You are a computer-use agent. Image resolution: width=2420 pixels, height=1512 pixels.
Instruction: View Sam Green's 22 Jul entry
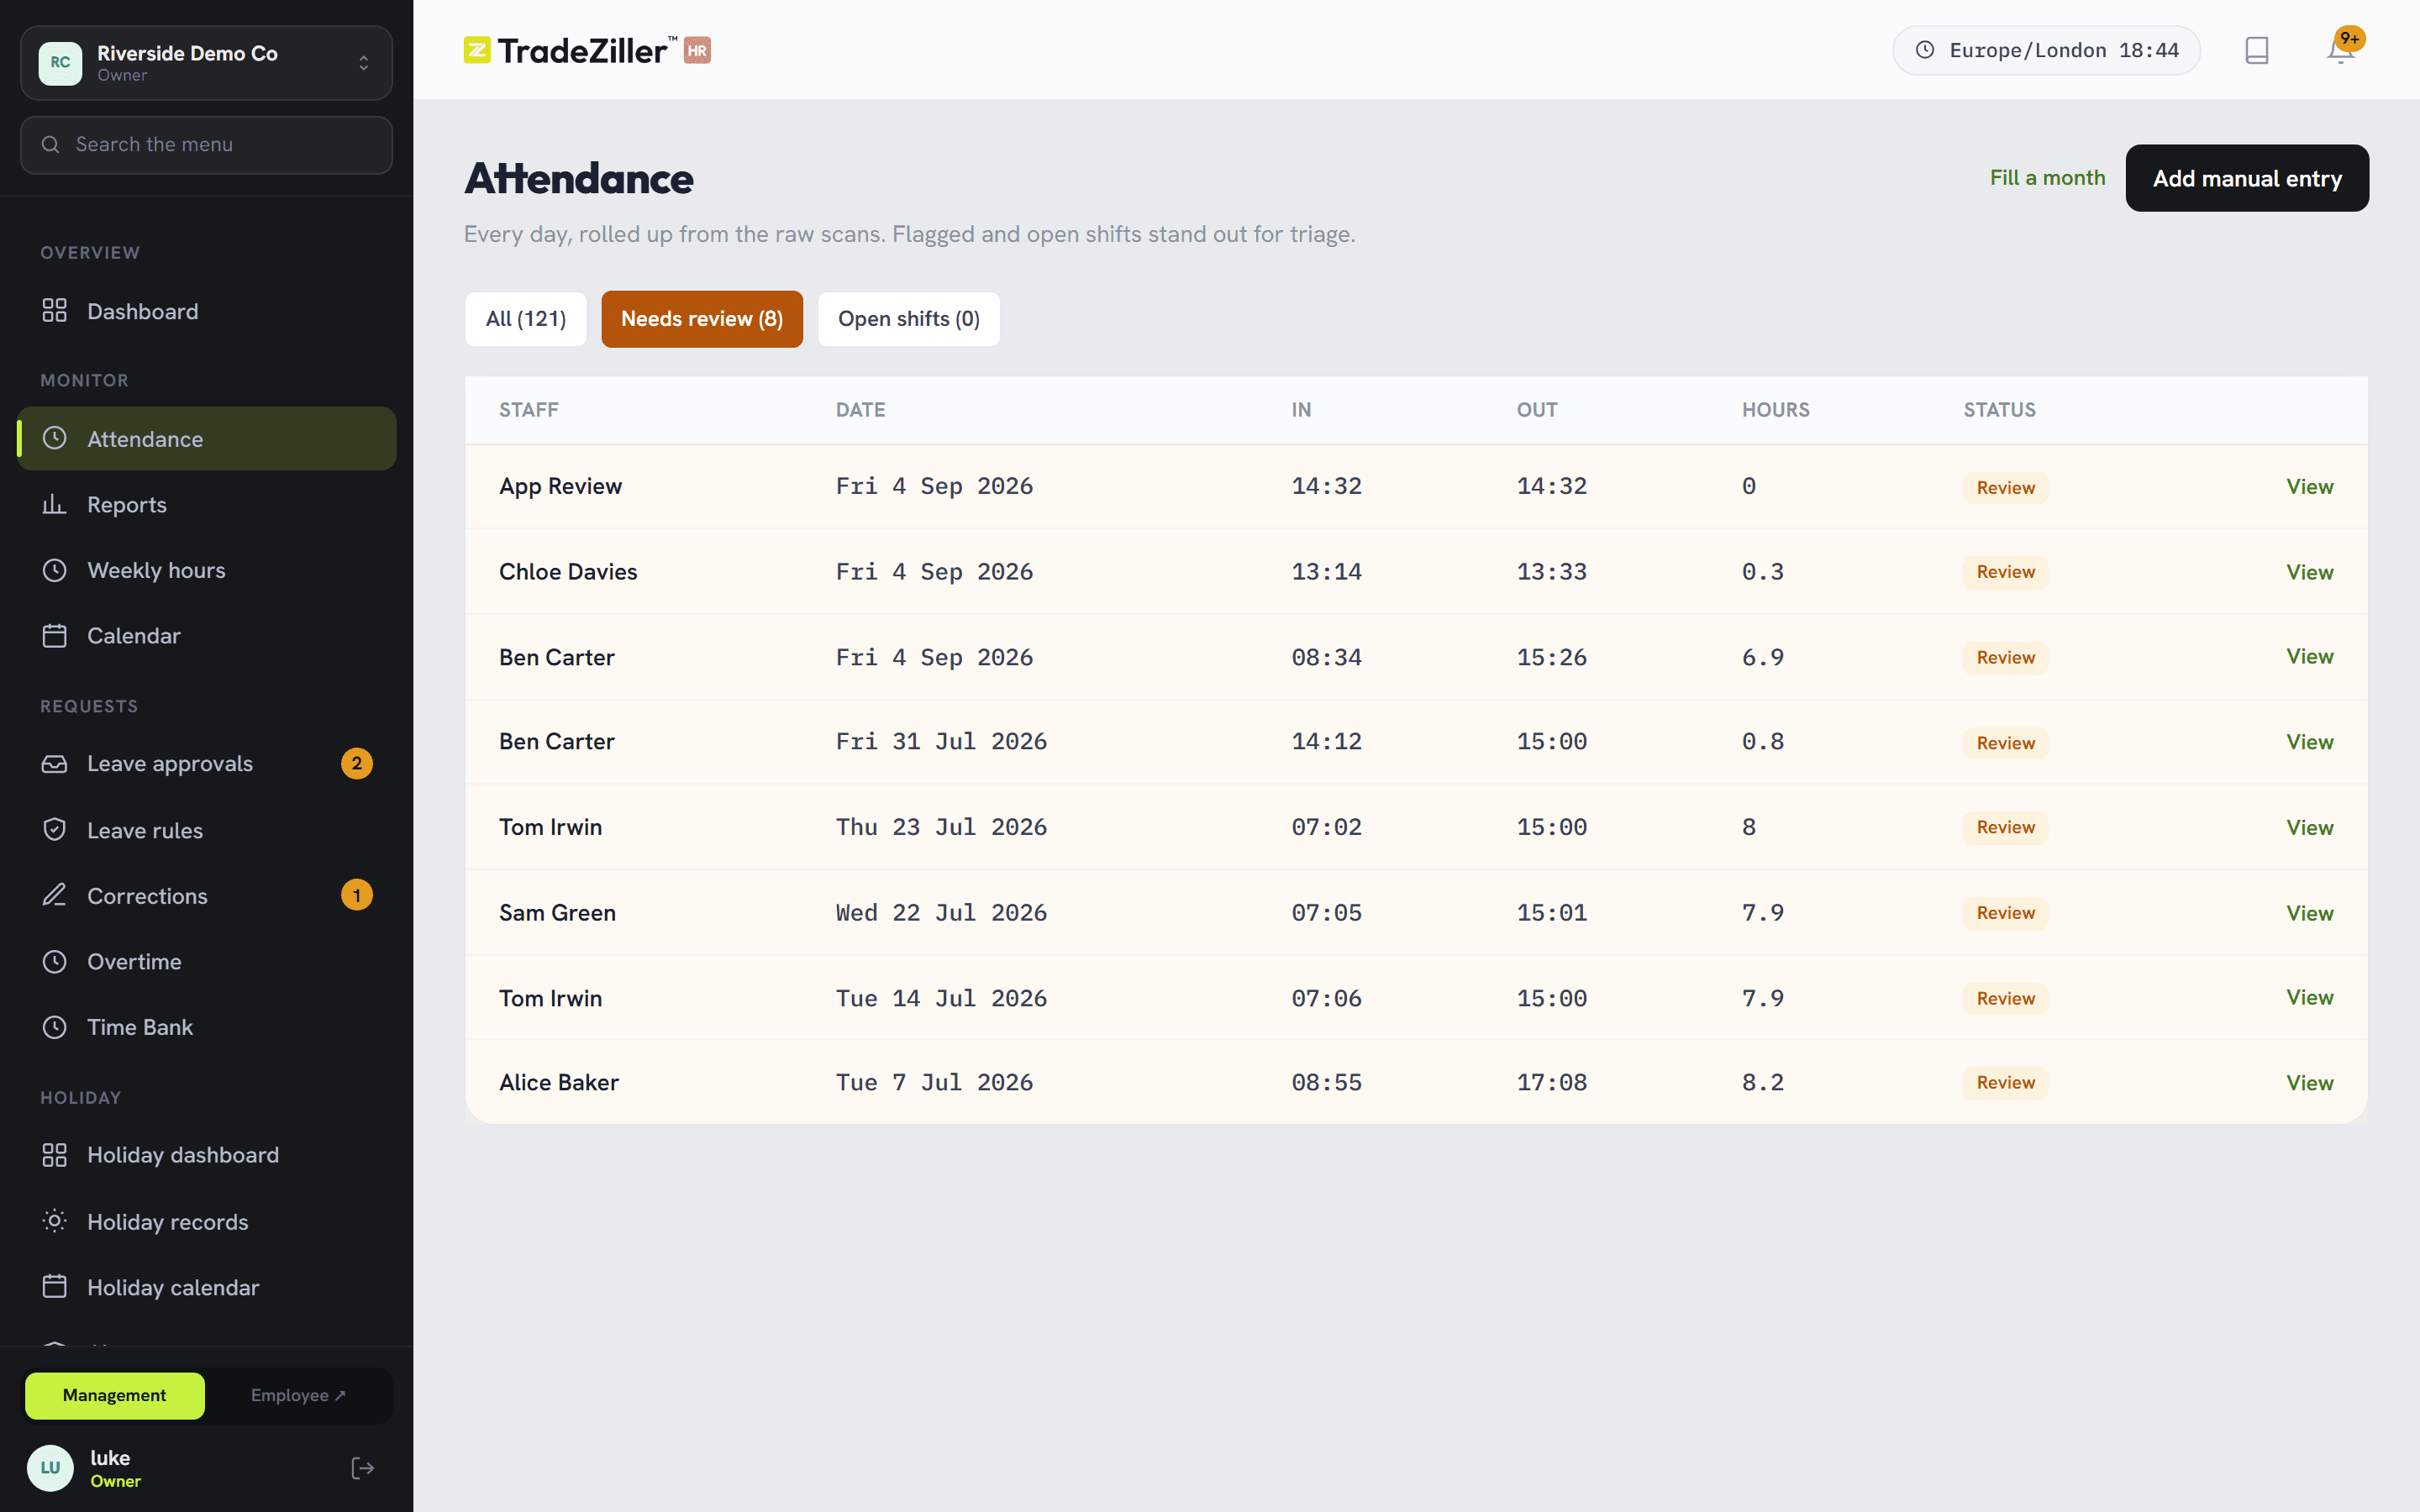[x=2309, y=913]
